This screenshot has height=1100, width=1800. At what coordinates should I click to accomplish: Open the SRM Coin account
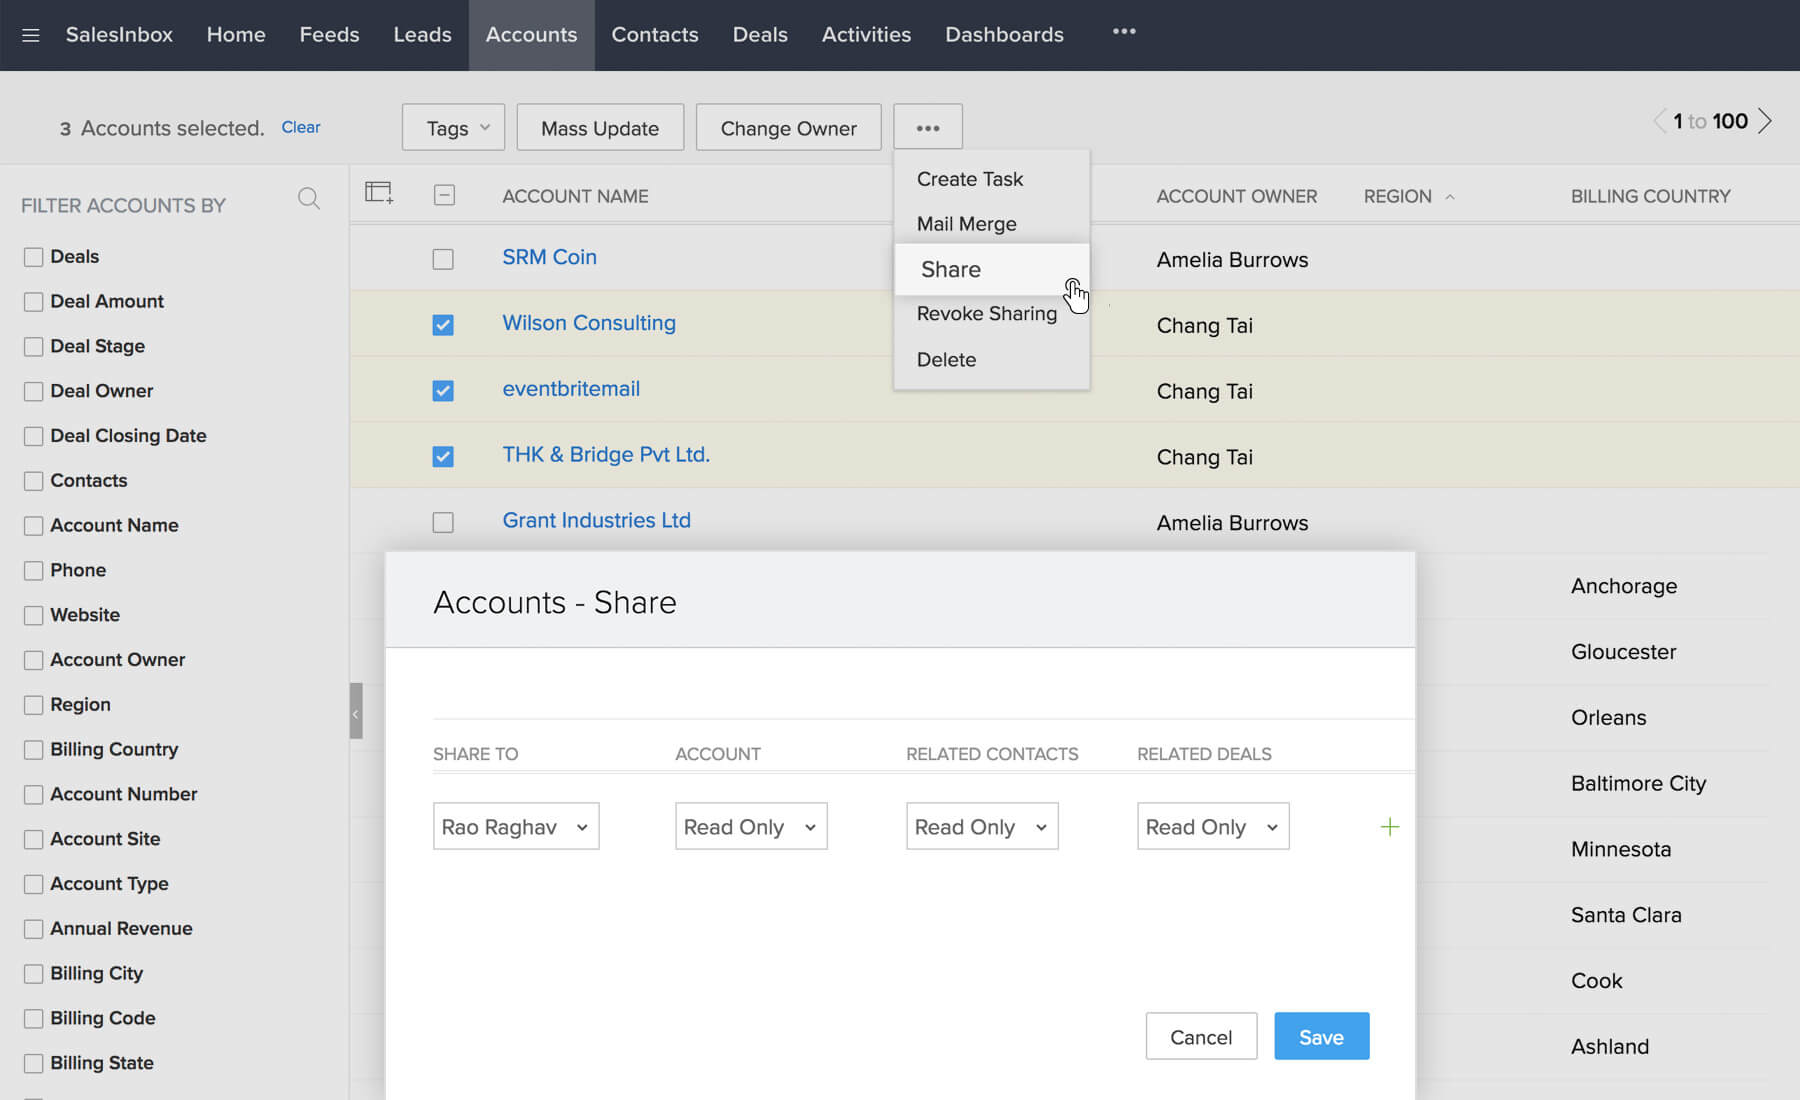tap(549, 257)
